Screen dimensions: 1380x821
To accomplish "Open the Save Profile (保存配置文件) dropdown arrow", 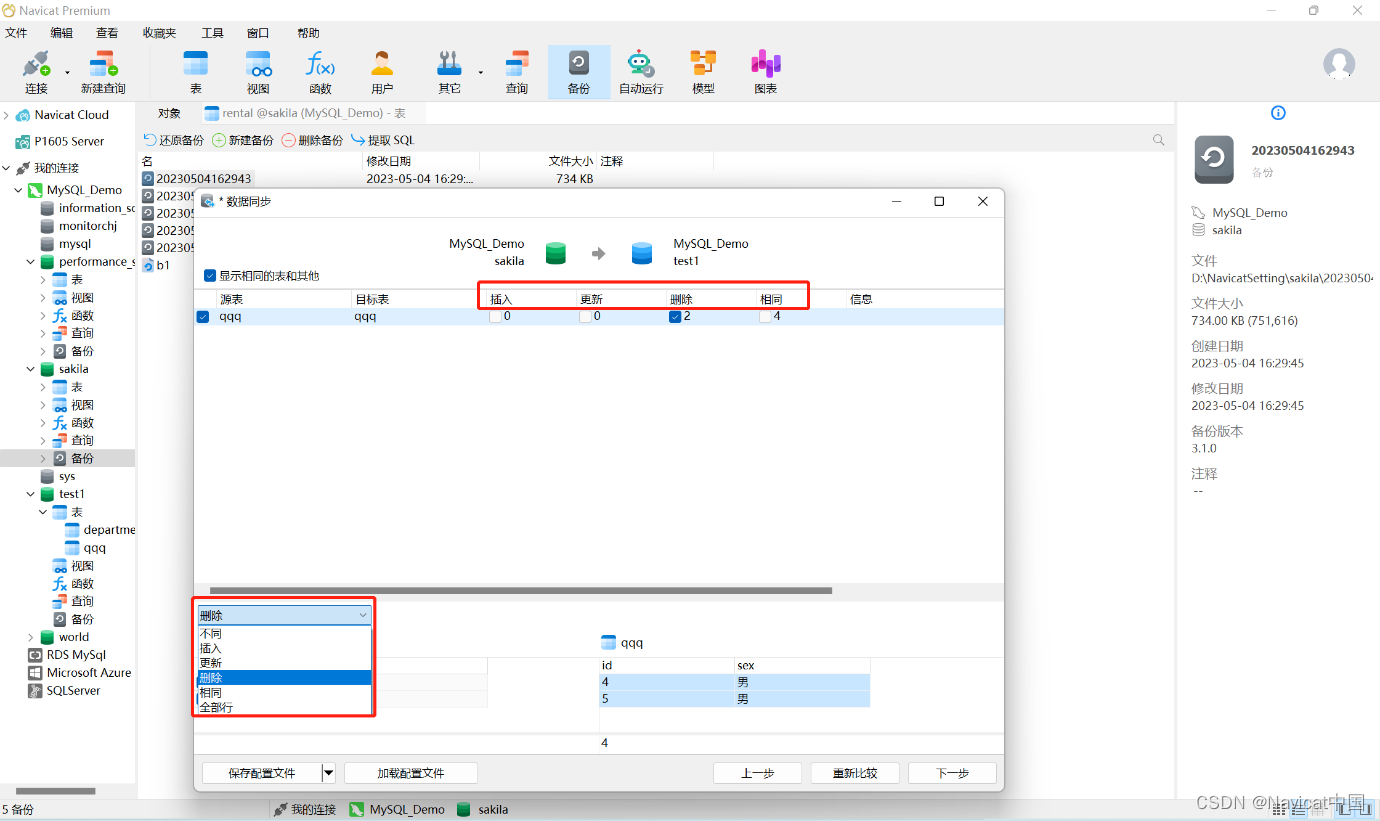I will coord(328,773).
